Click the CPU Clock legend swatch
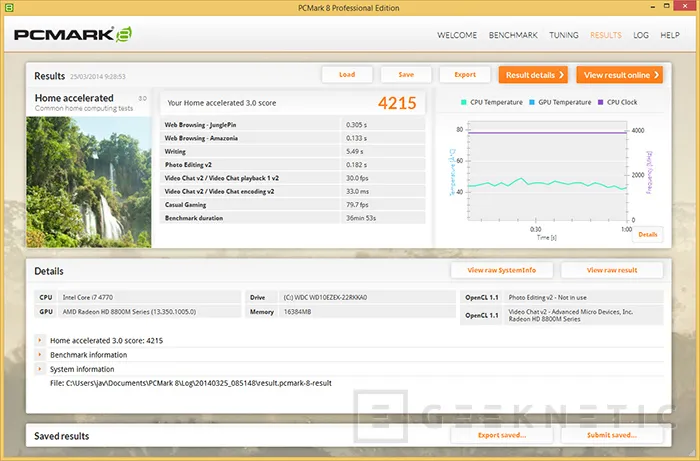The width and height of the screenshot is (700, 461). (x=600, y=102)
